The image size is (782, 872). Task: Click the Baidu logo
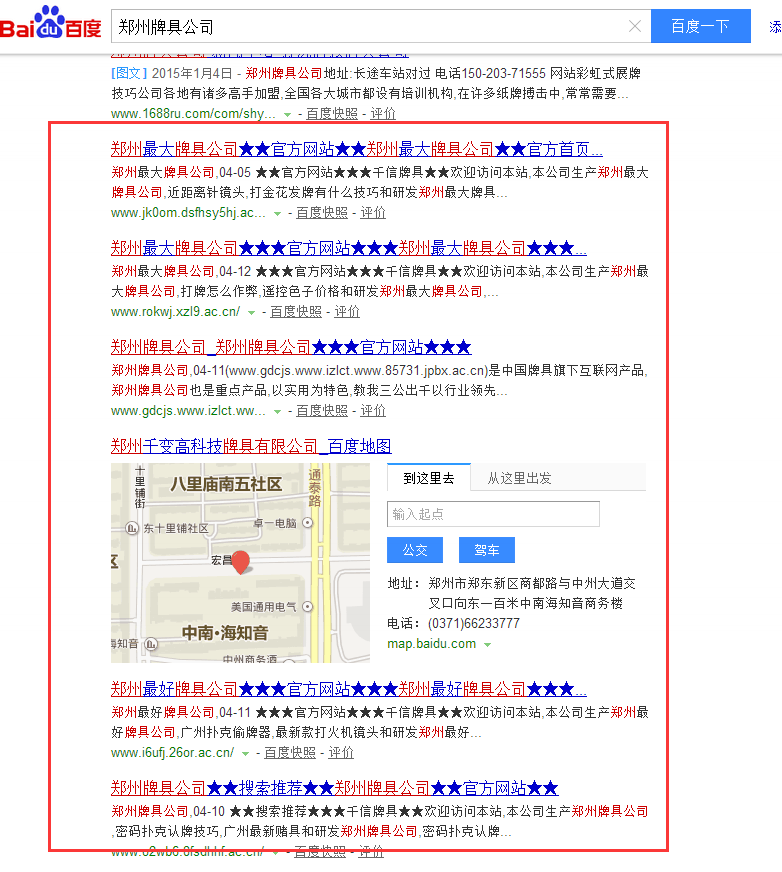coord(51,23)
